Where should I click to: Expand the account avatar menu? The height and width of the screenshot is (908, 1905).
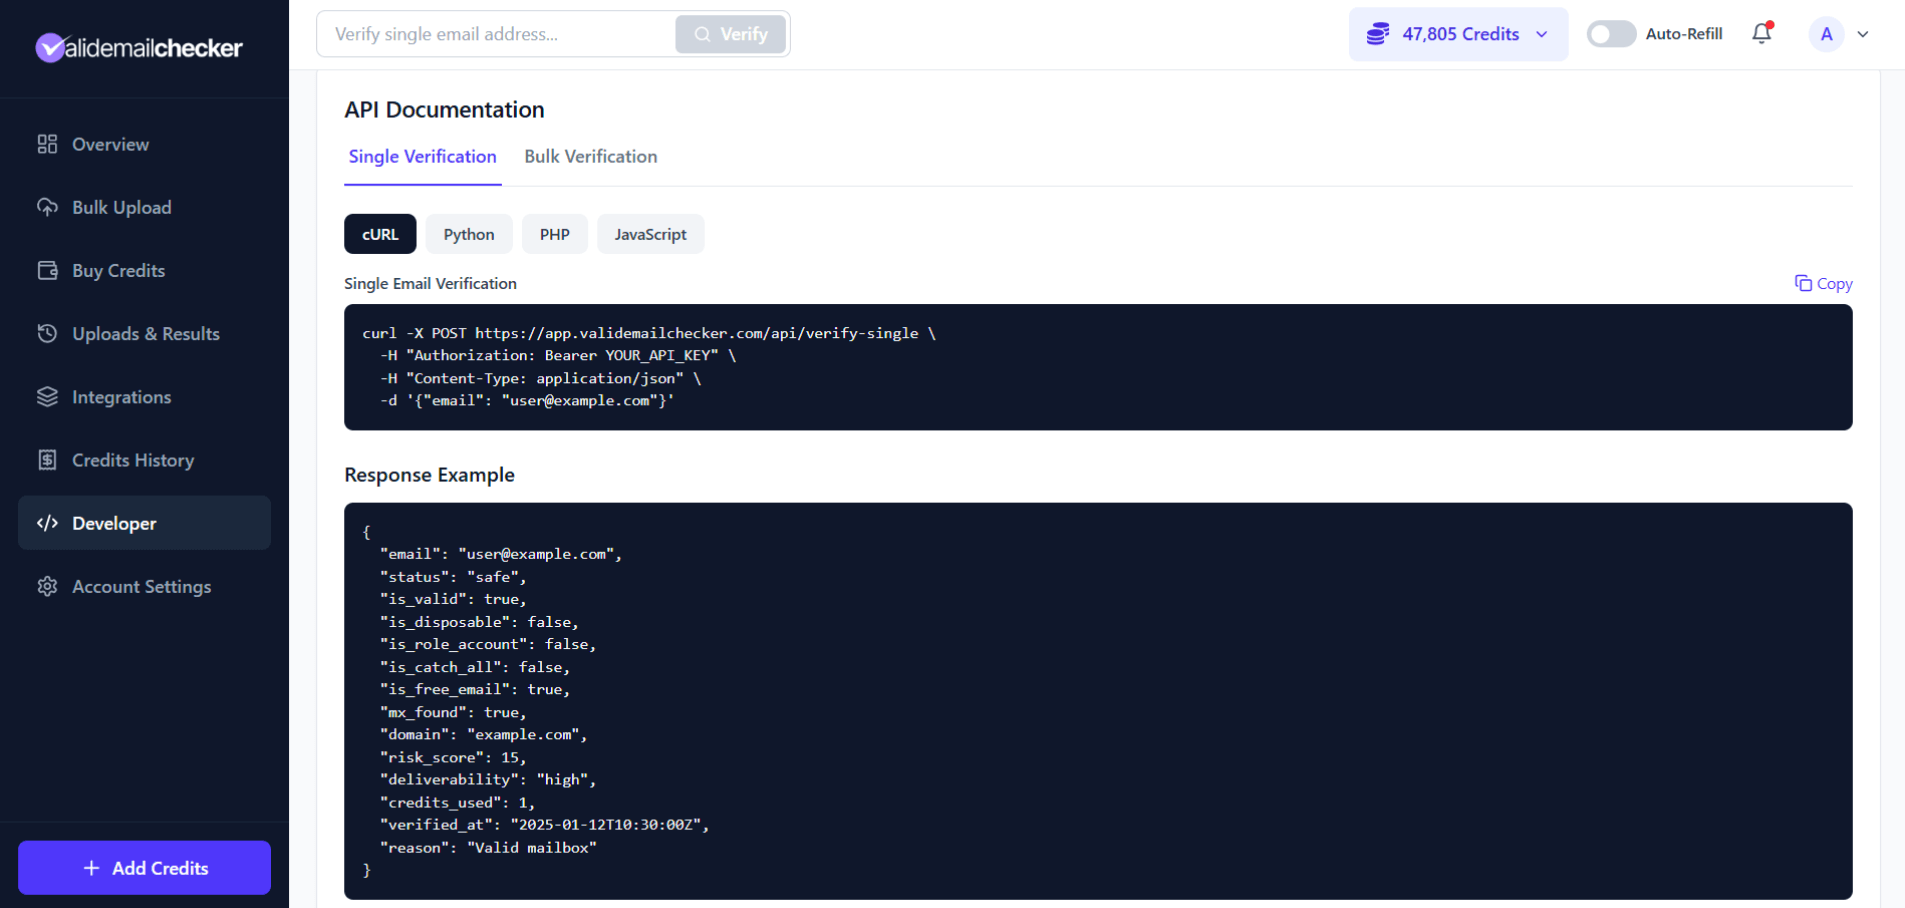[x=1840, y=33]
